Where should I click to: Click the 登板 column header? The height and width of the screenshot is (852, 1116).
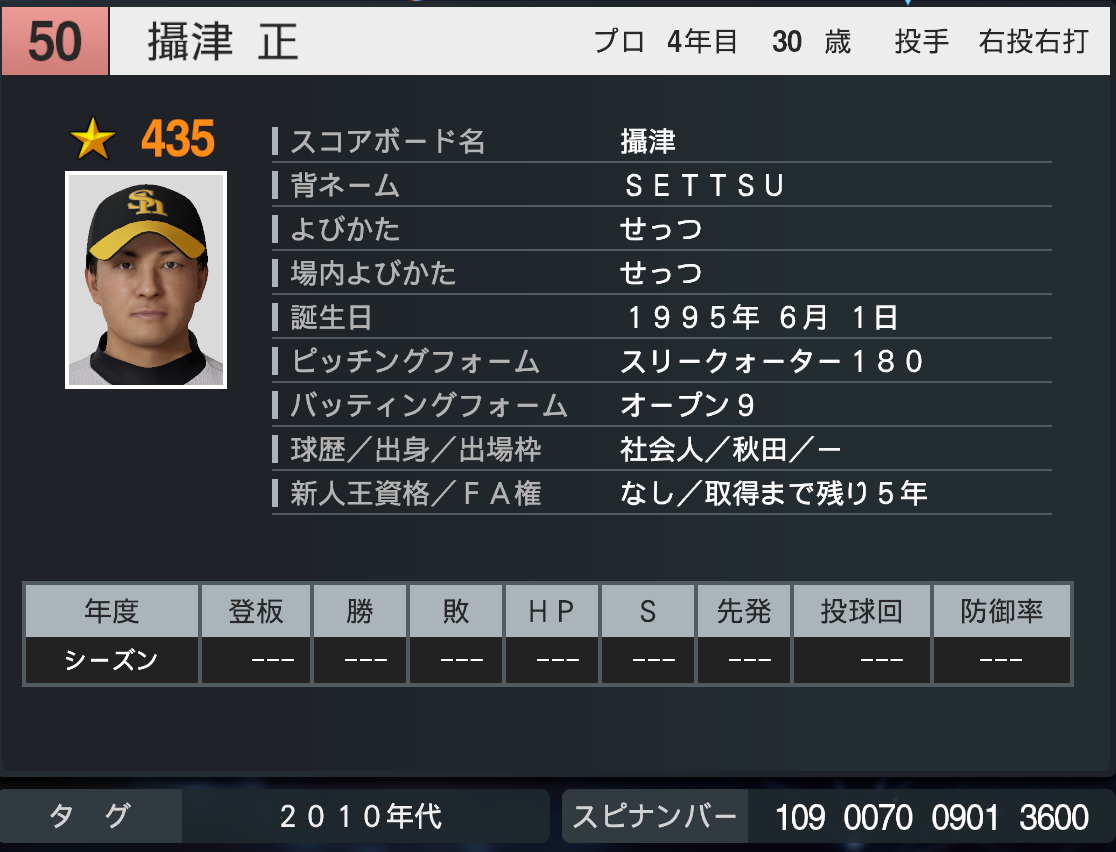(x=256, y=611)
